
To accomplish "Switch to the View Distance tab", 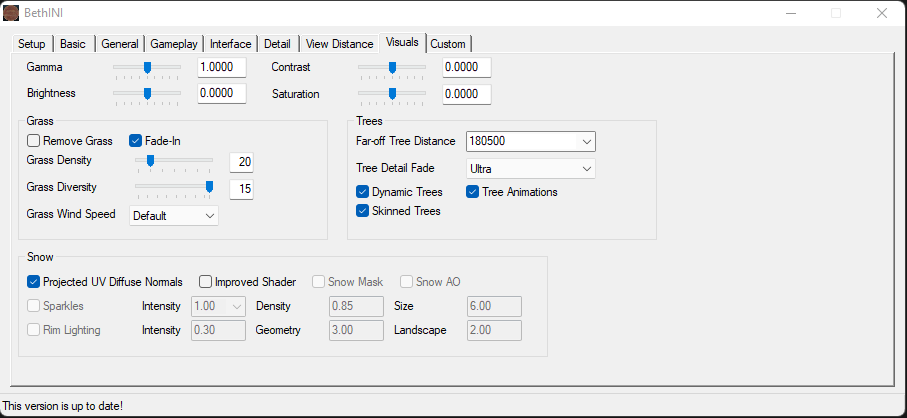I will (x=338, y=44).
